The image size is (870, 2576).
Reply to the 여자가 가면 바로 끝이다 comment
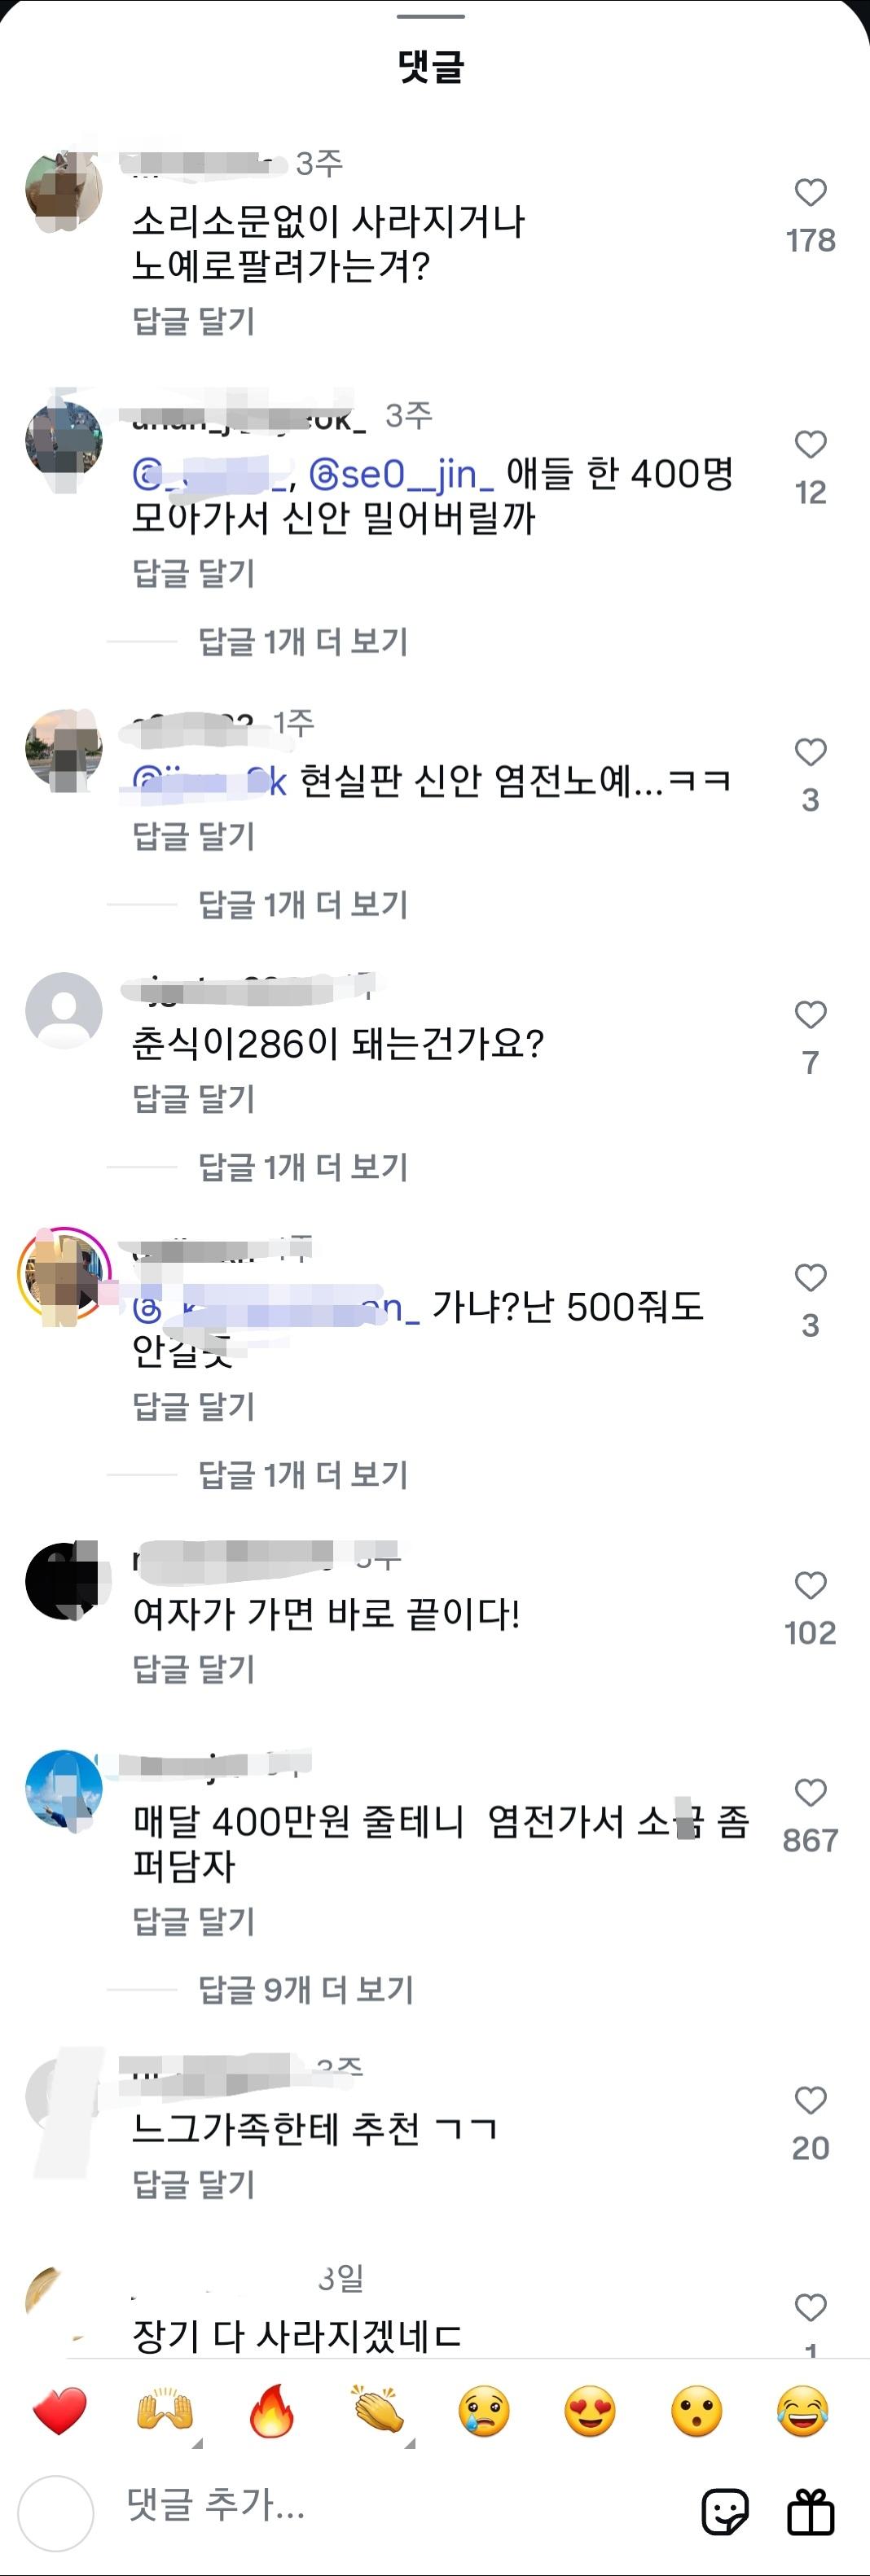[194, 1668]
